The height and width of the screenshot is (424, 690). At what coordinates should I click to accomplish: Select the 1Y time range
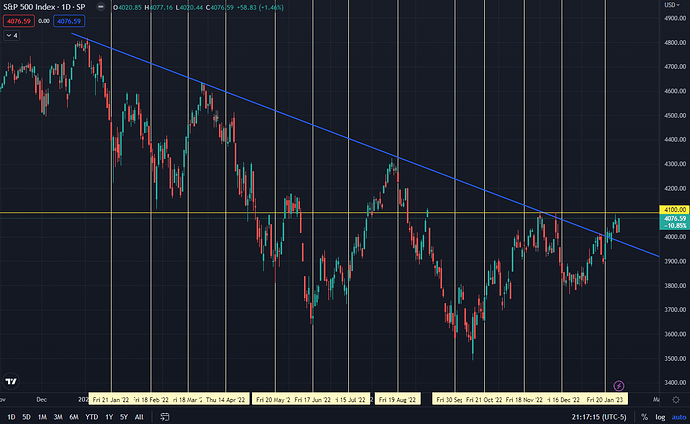(109, 417)
